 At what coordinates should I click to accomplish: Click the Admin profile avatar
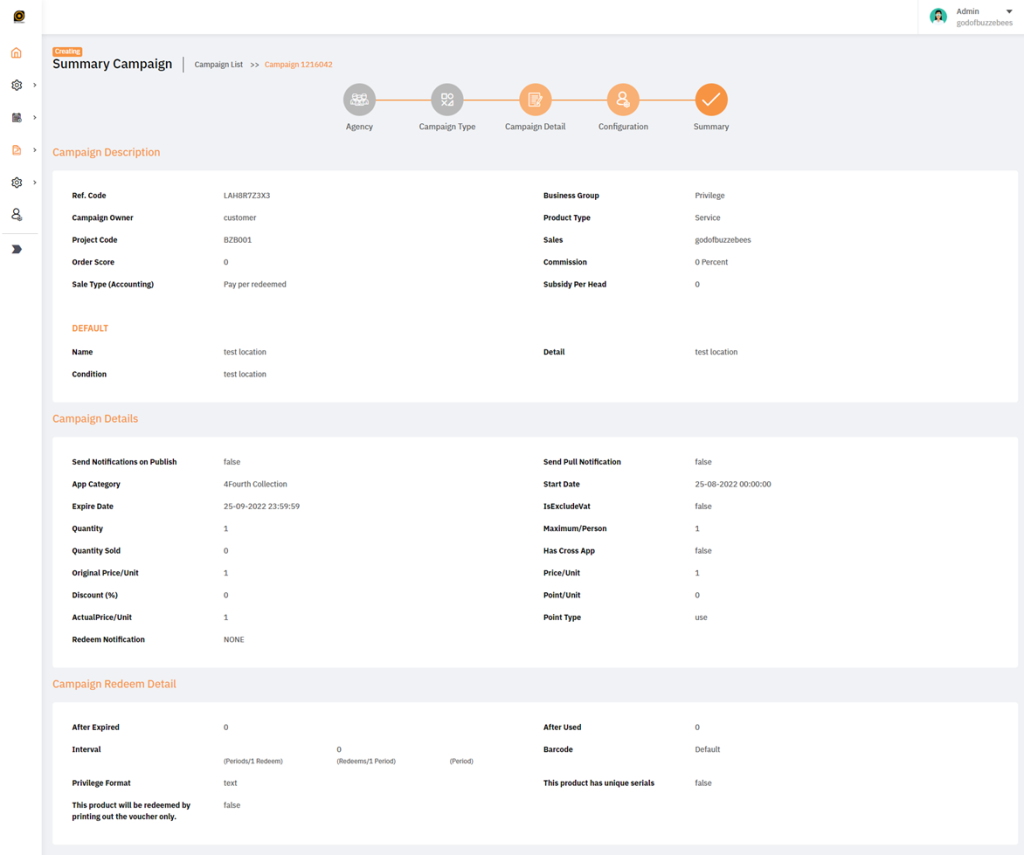click(938, 16)
